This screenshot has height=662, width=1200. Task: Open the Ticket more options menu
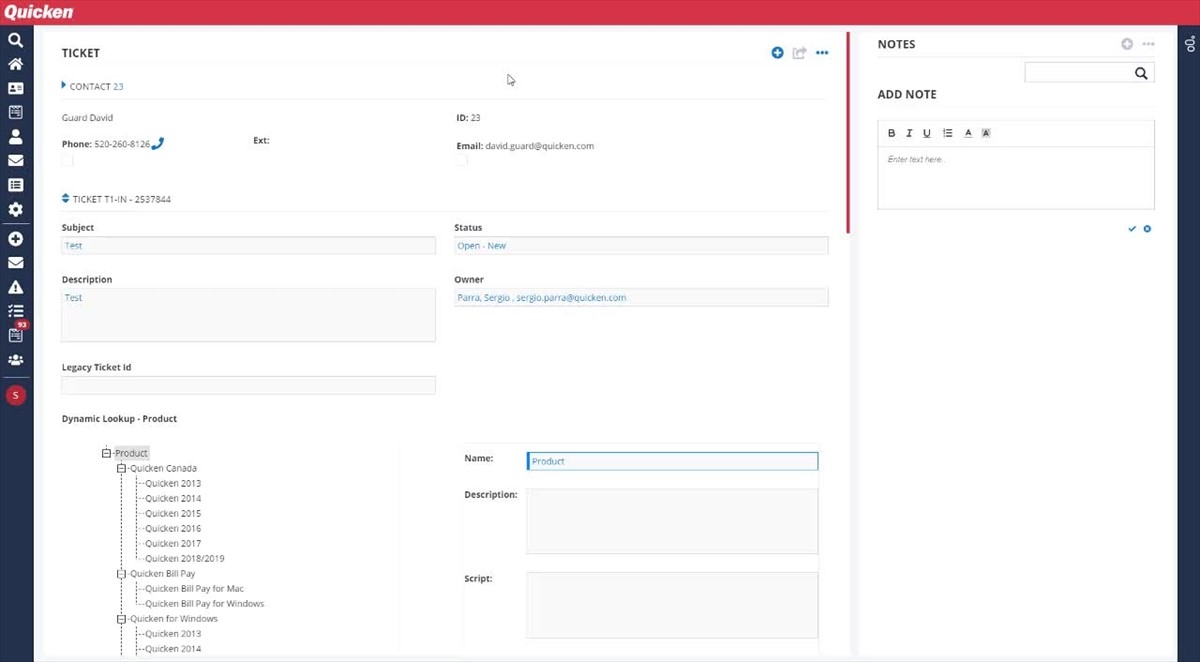point(822,53)
